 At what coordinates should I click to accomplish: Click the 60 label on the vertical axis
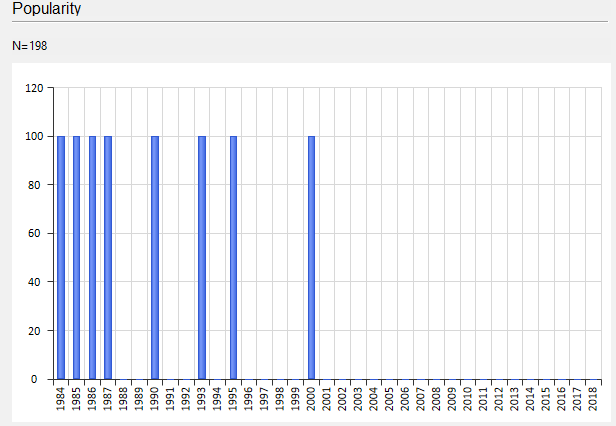click(x=37, y=234)
